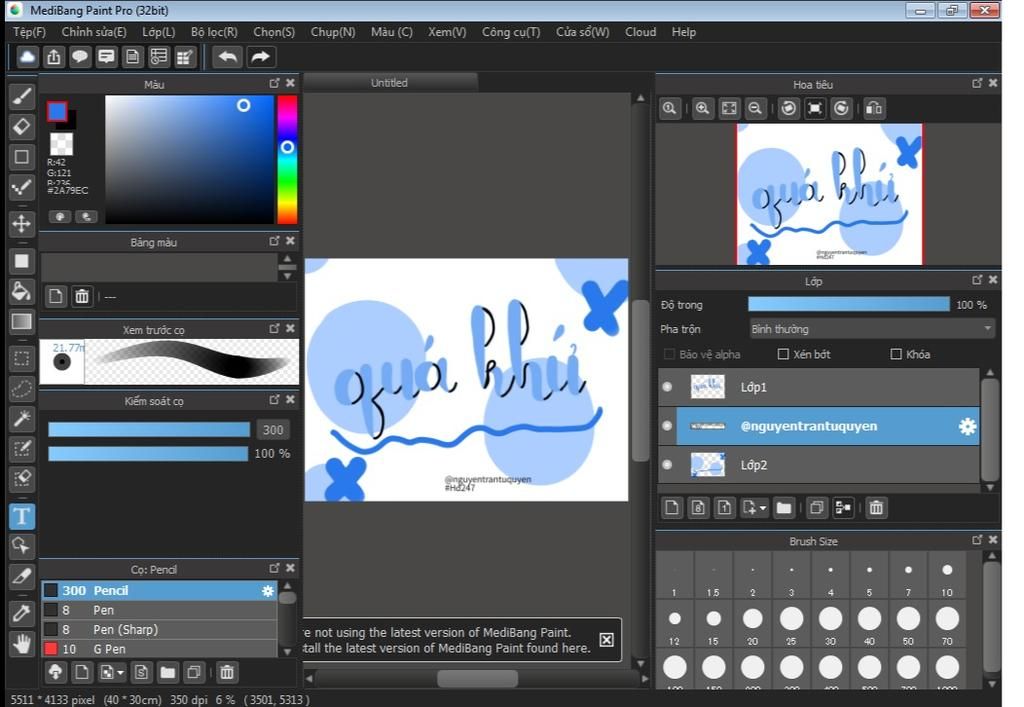Screen dimensions: 1024x707
Task: Open the Pha trộn blend mode dropdown
Action: (872, 329)
